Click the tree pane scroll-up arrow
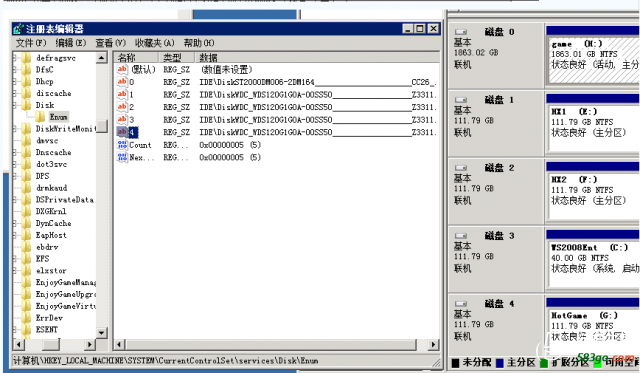 click(x=102, y=58)
